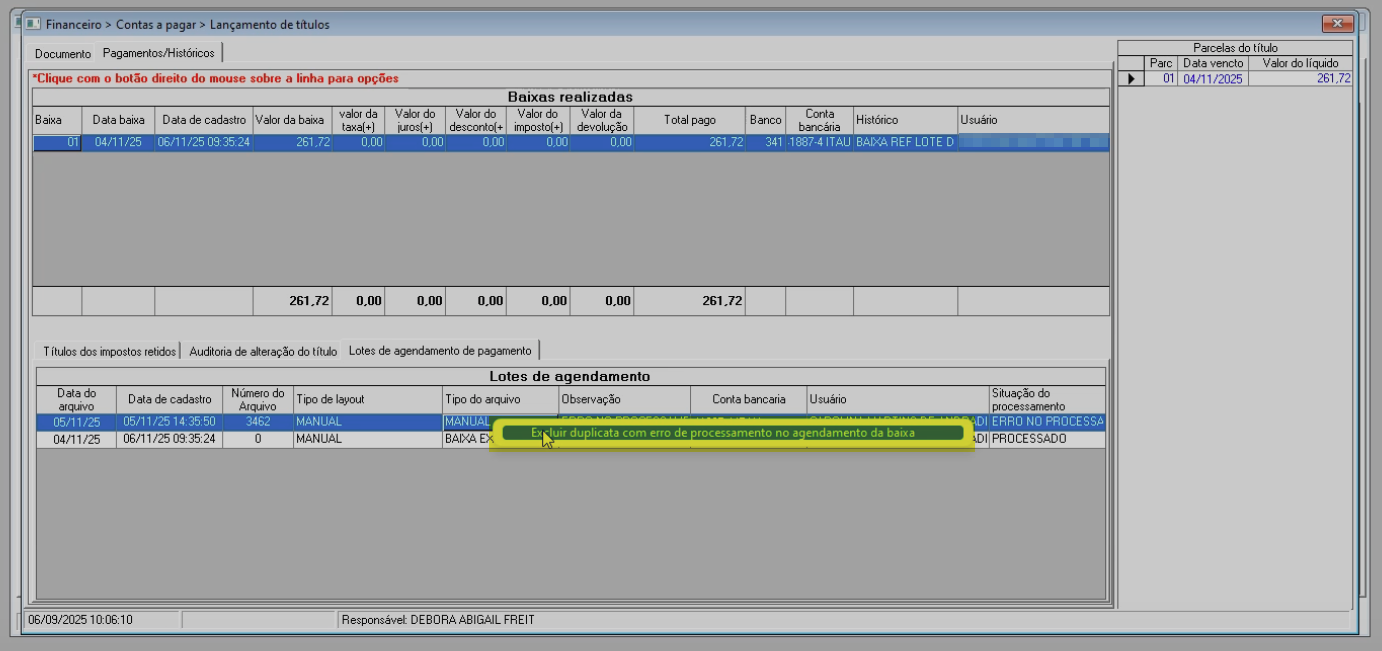Click the application icon in the title bar

click(x=33, y=24)
